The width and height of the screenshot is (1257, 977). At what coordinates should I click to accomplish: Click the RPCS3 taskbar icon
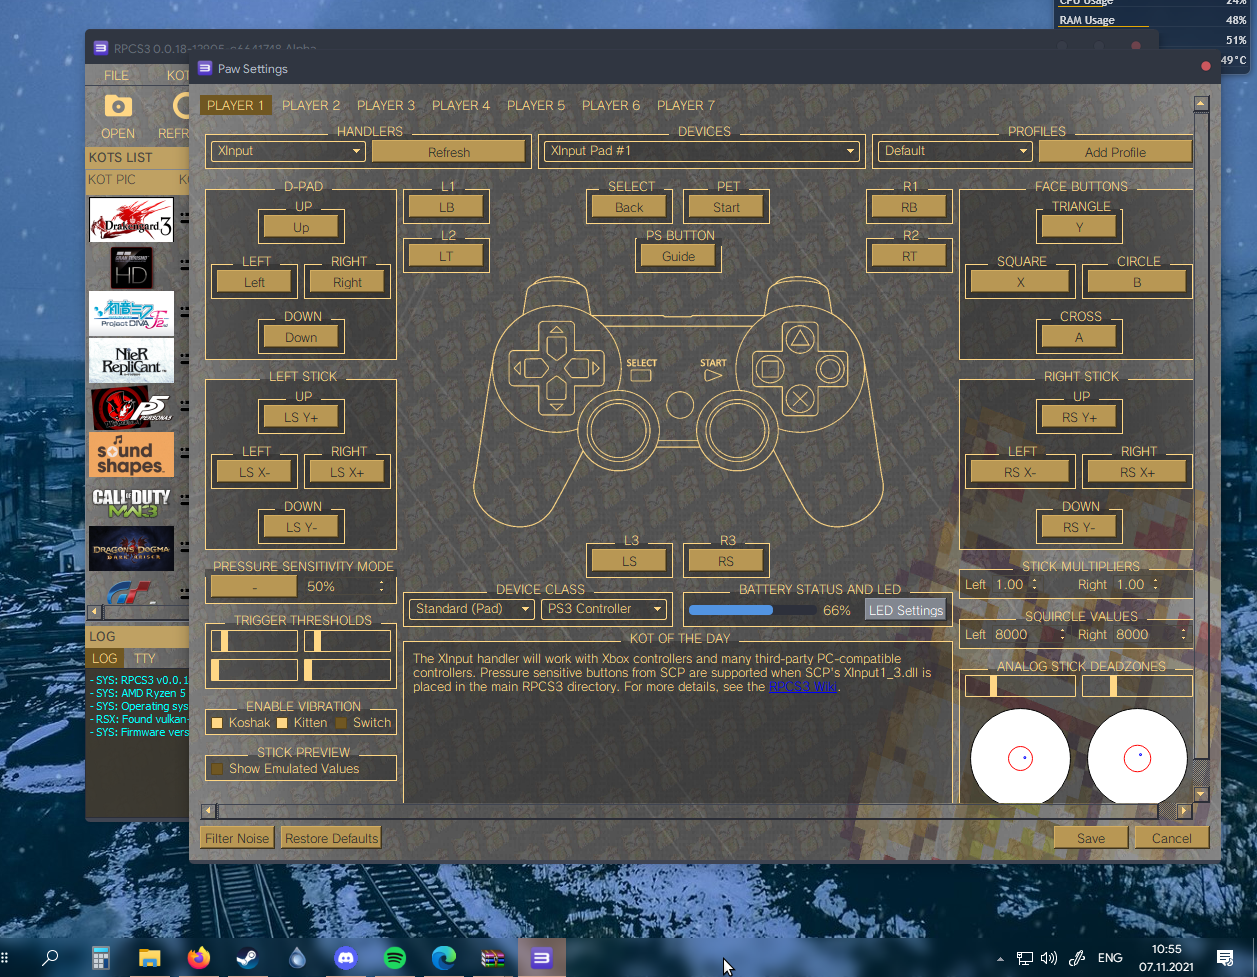pos(541,958)
